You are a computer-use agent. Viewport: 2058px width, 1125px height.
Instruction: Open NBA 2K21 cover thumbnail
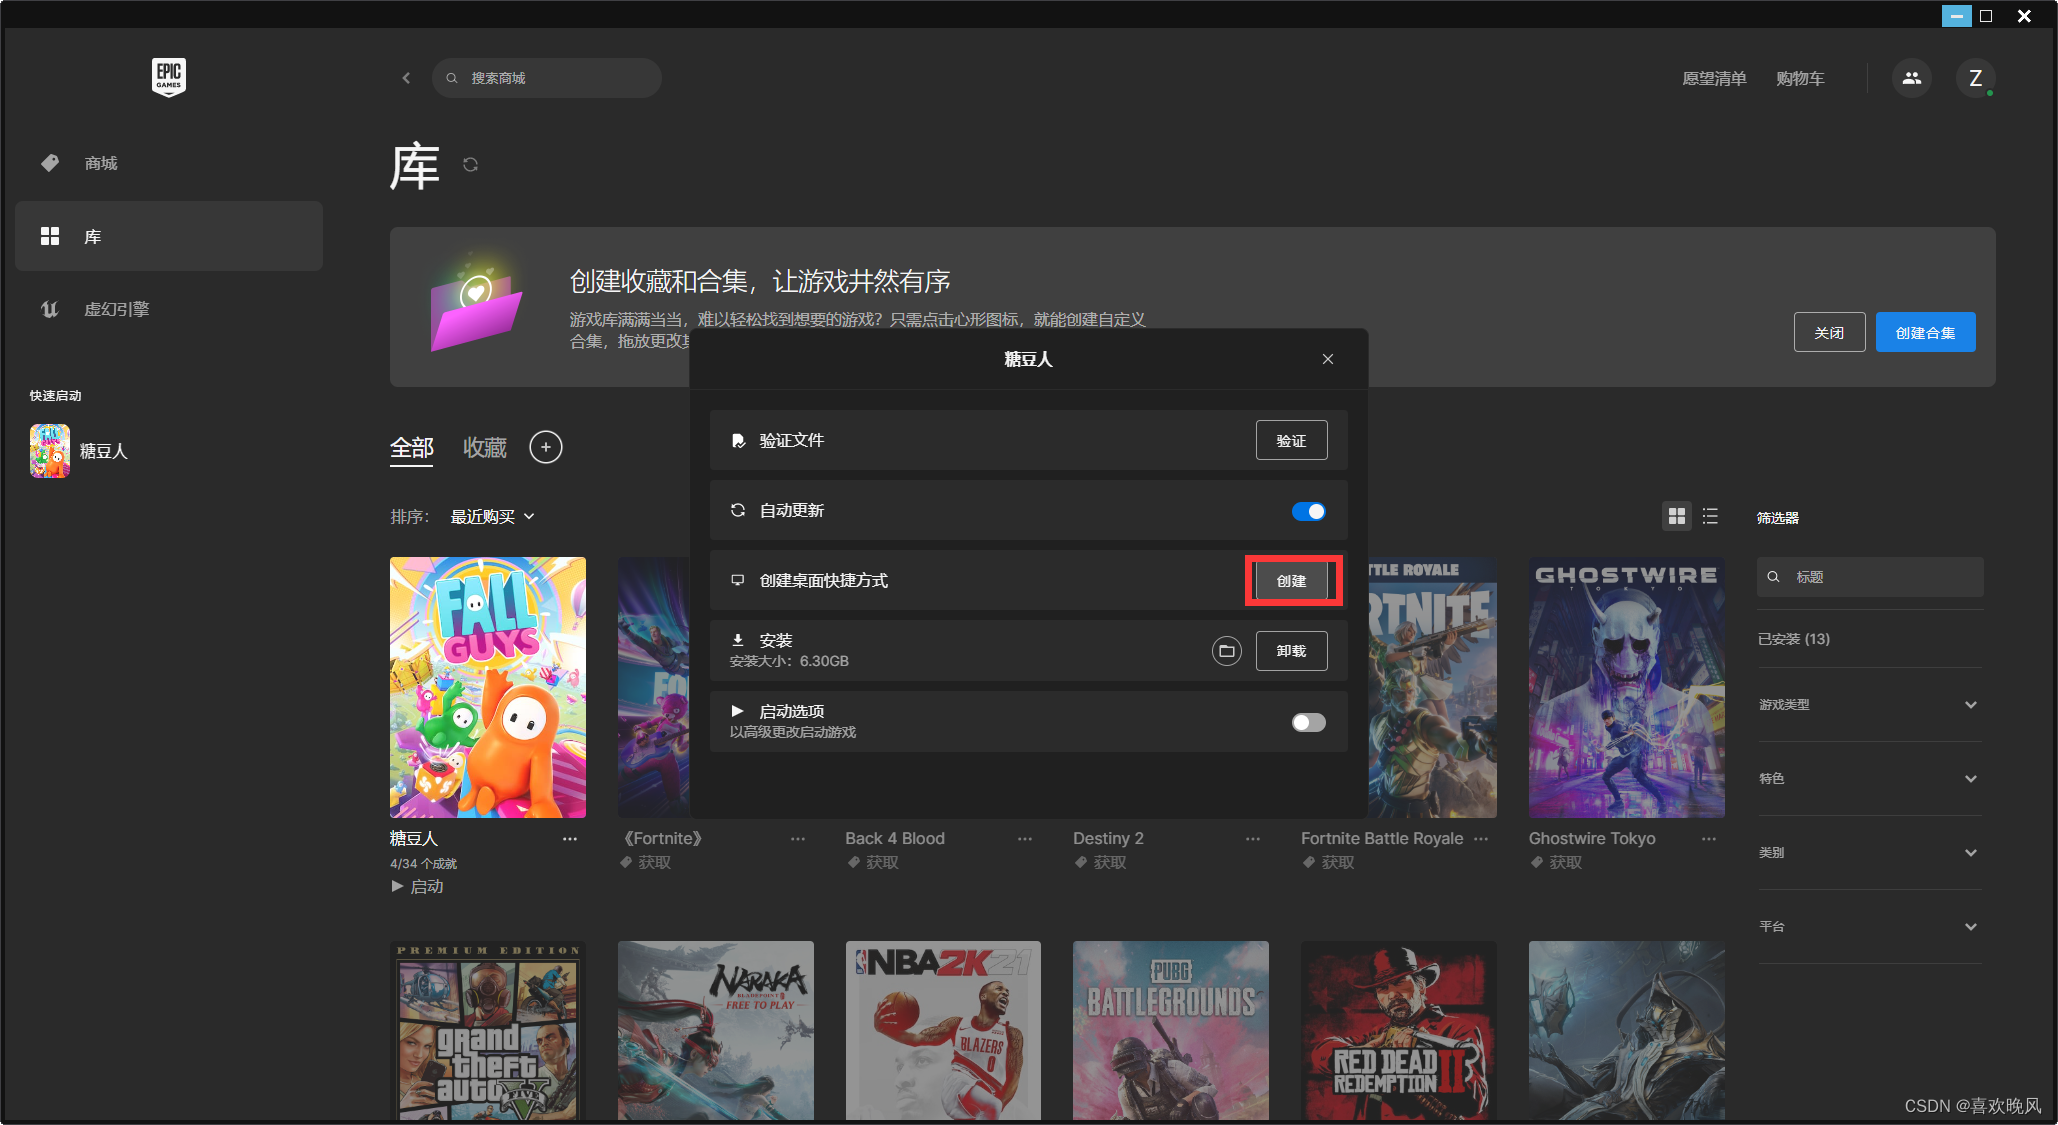[x=943, y=1030]
